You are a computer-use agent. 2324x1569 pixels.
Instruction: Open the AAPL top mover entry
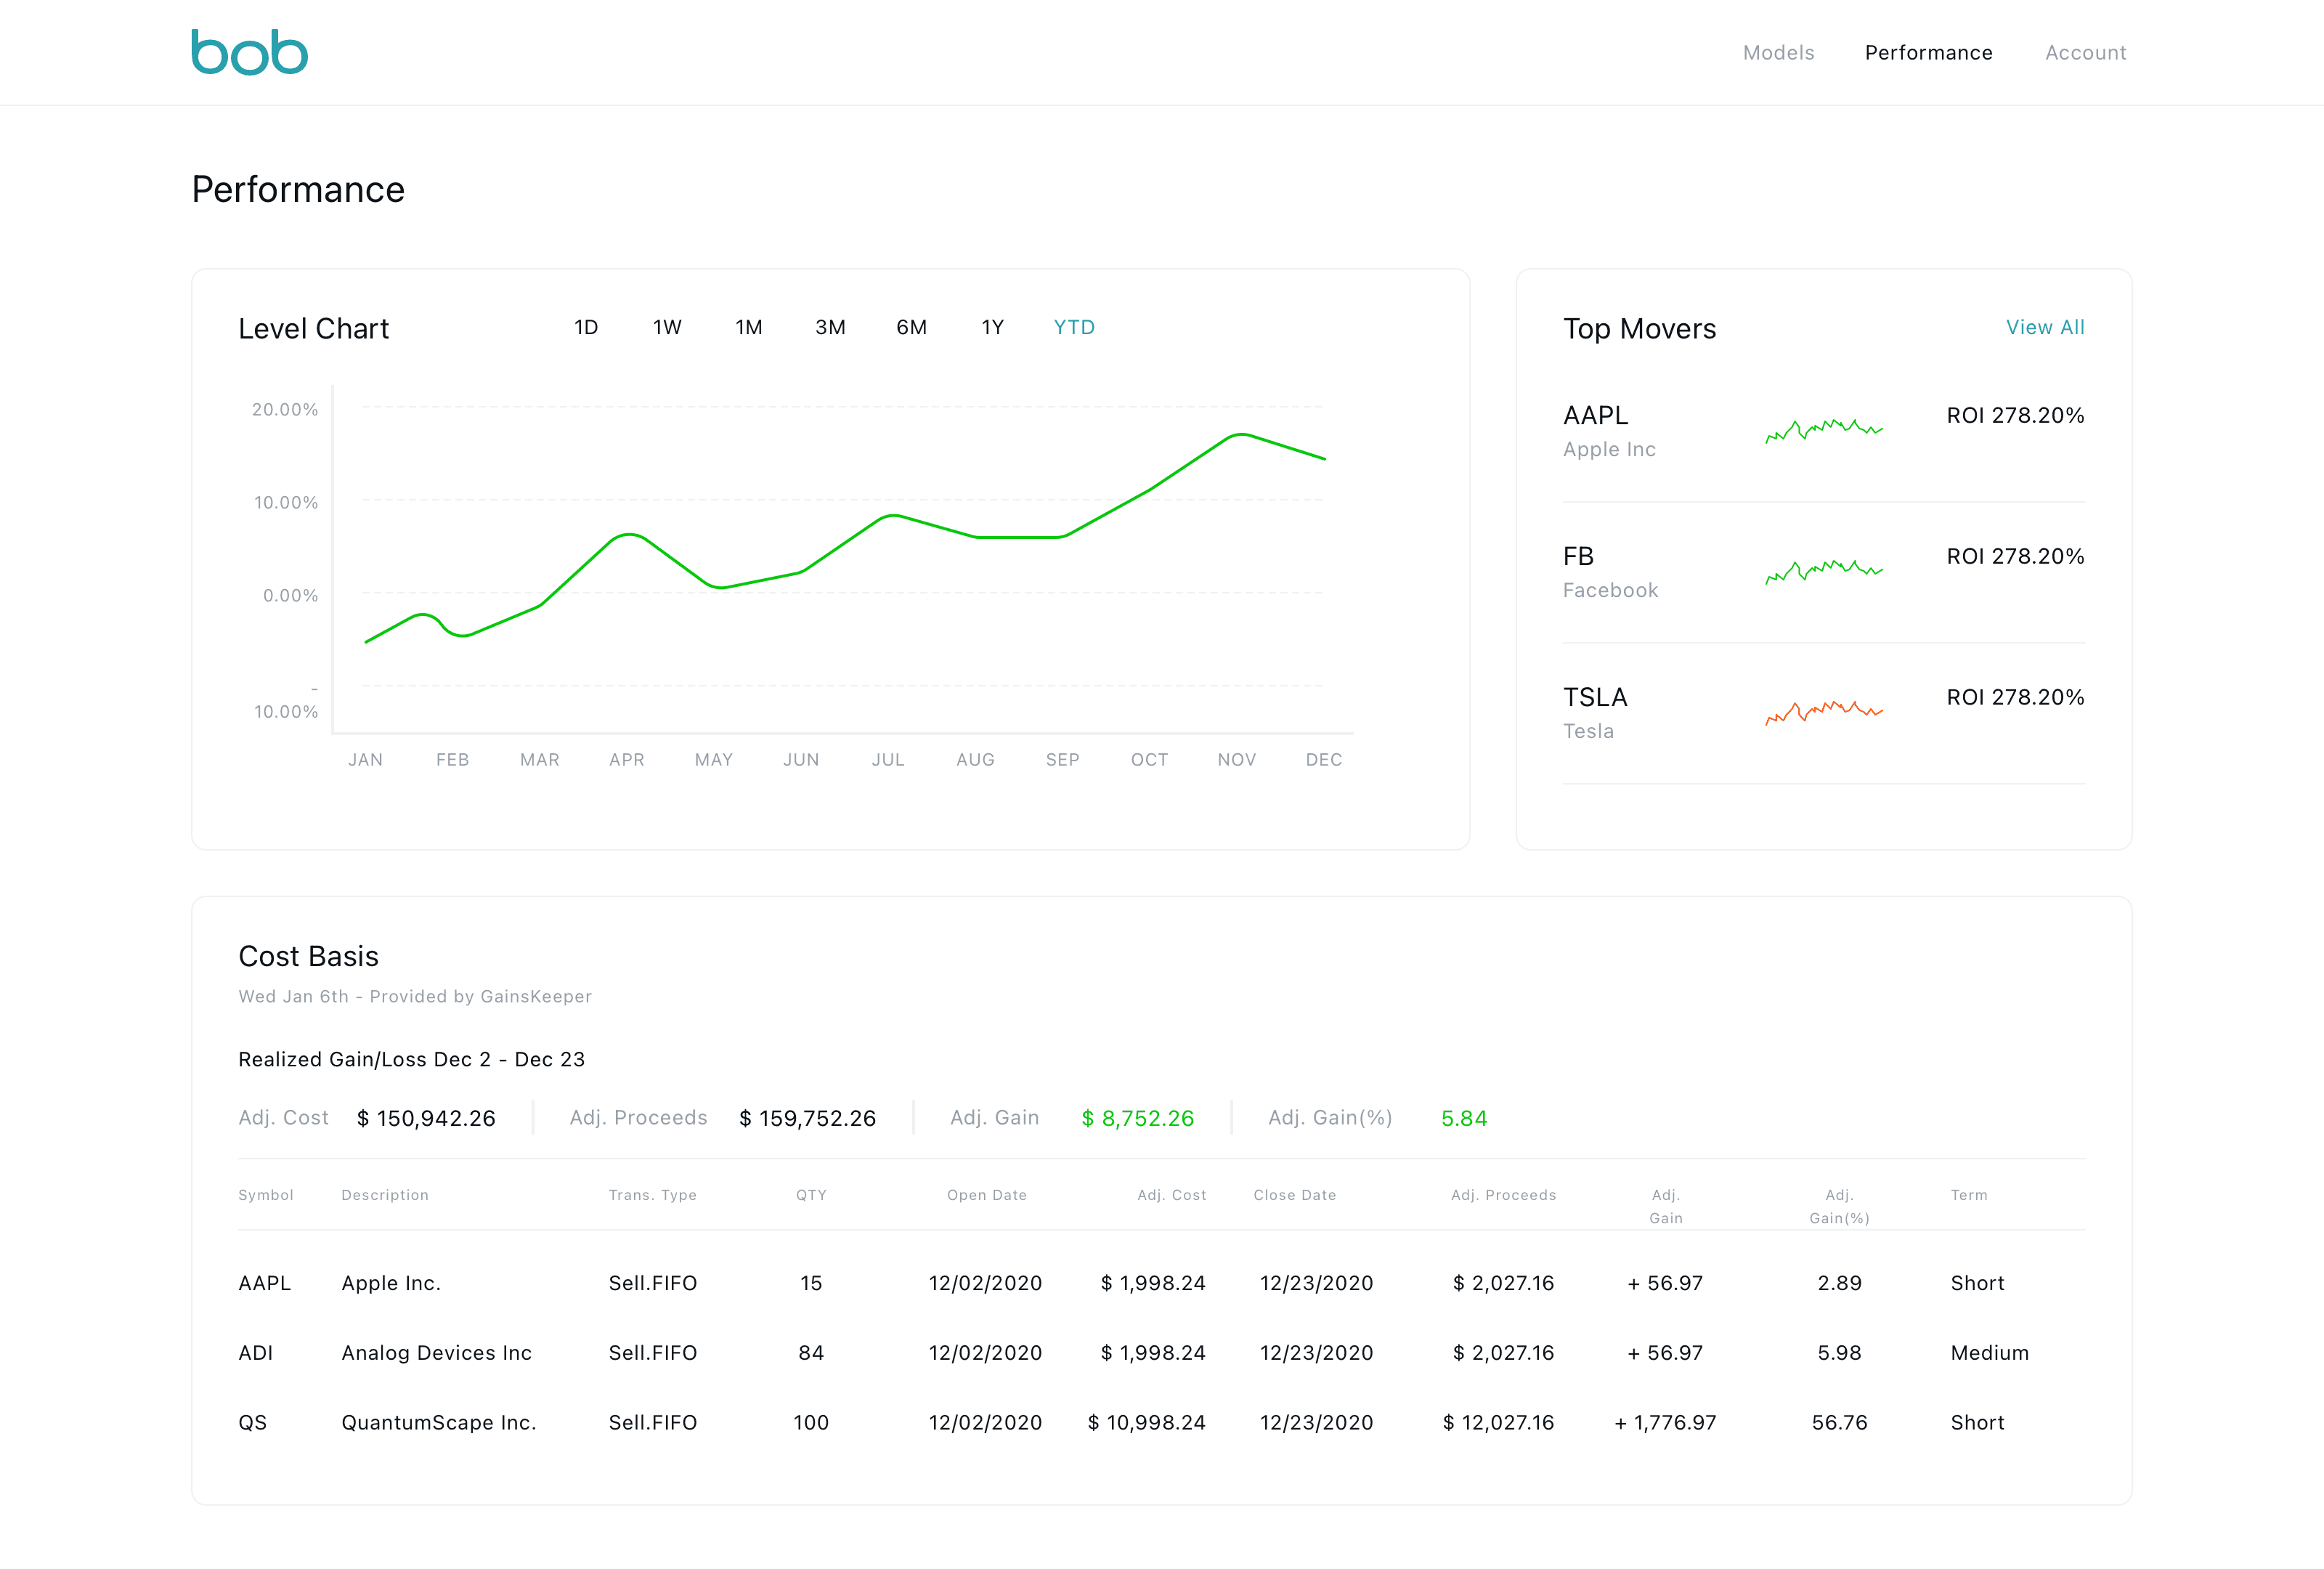pyautogui.click(x=1823, y=431)
